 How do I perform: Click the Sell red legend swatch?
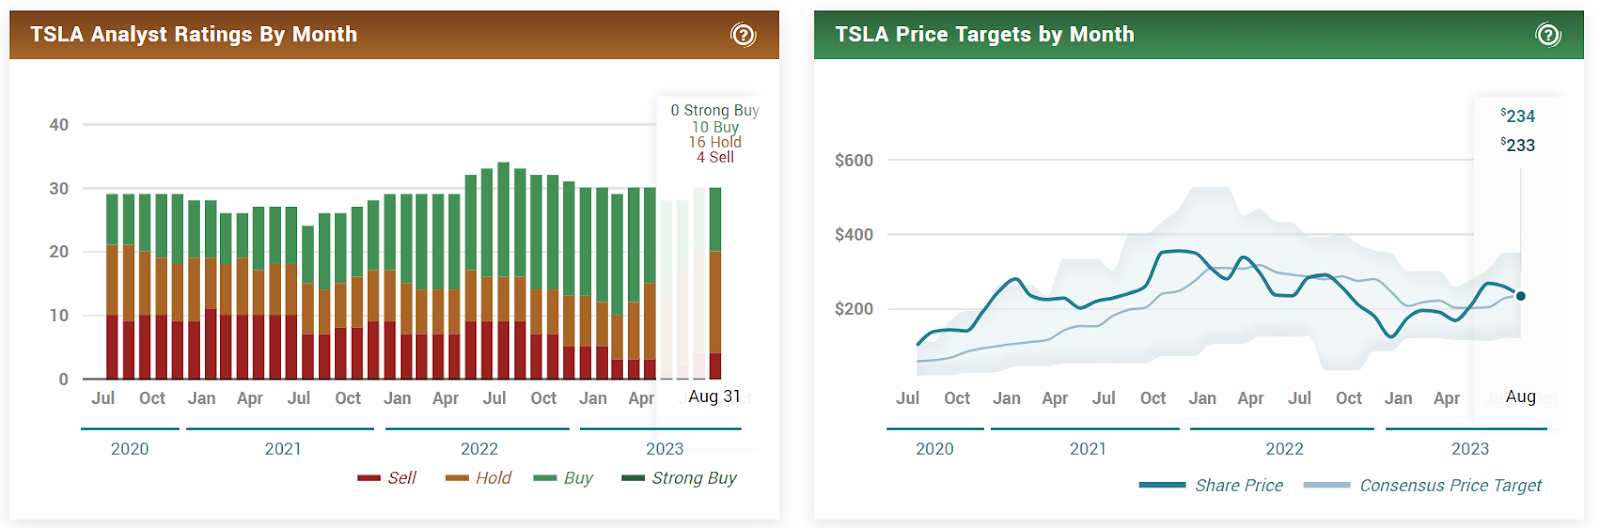point(369,478)
